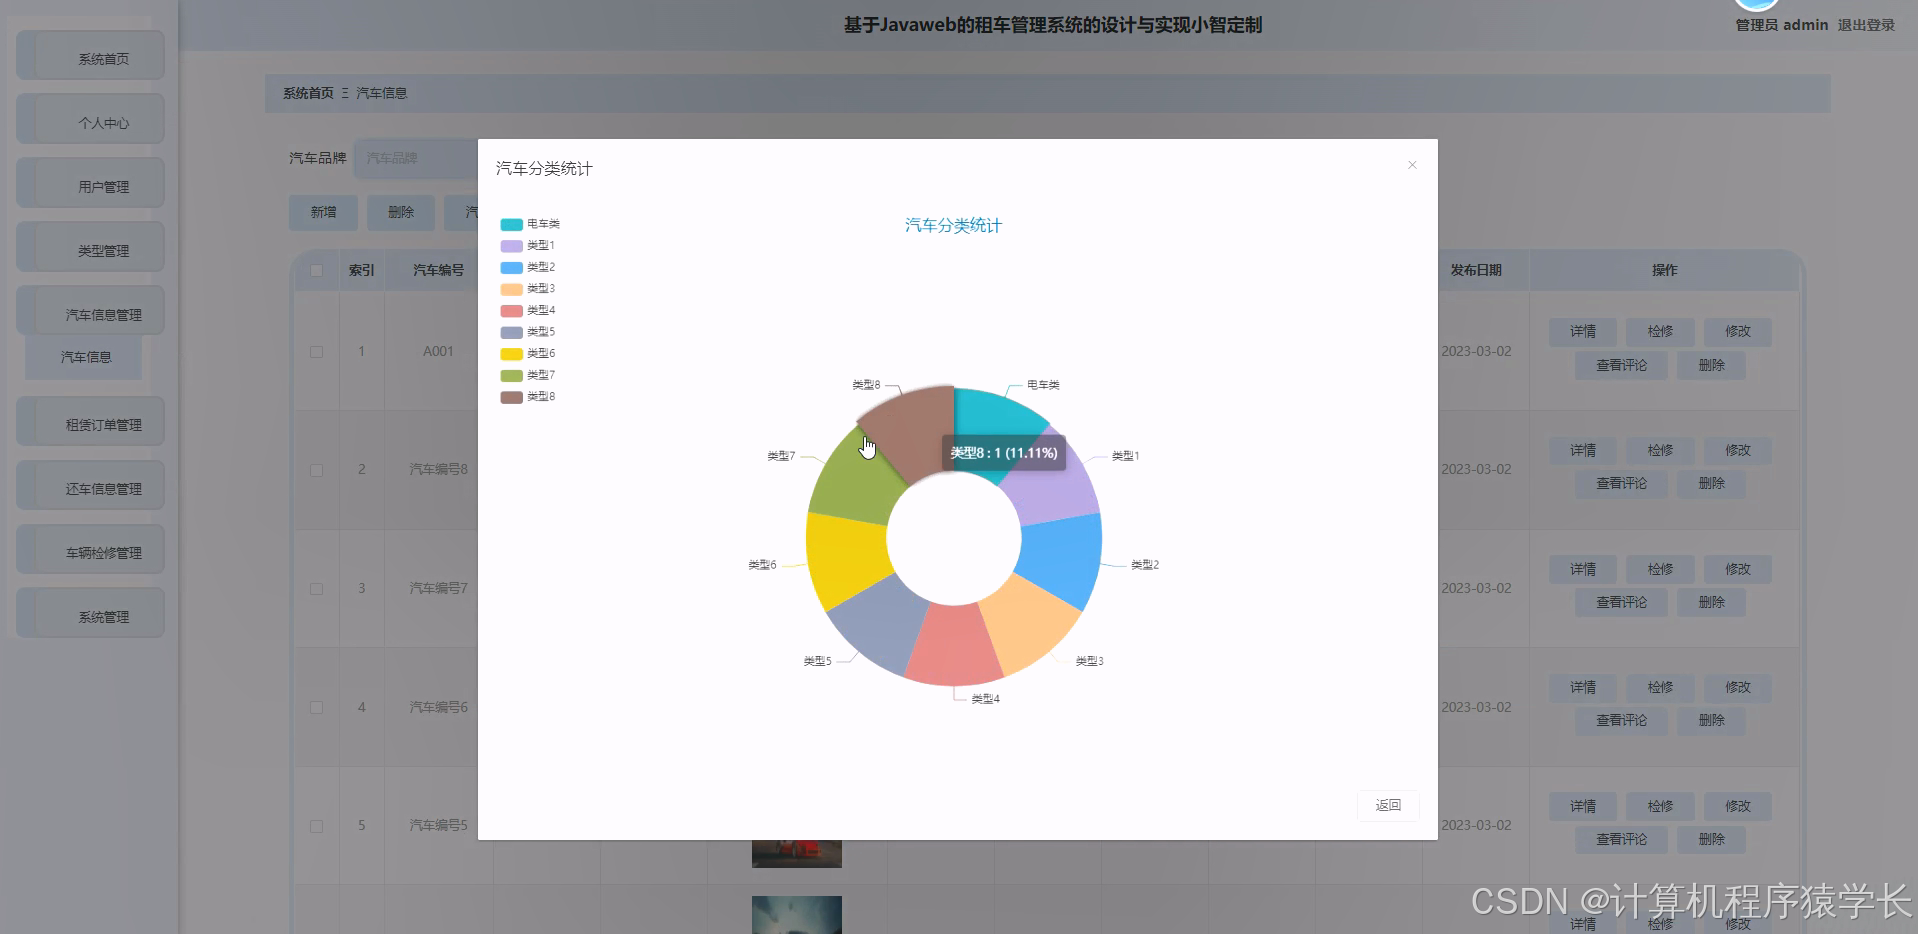Collapse the 汽车信息管理 sidebar section
Image resolution: width=1918 pixels, height=934 pixels.
pos(89,310)
